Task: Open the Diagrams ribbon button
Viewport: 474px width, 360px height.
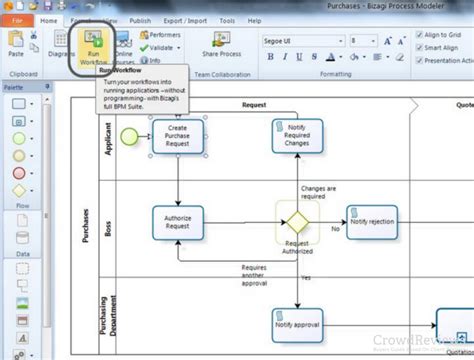Action: pos(61,44)
